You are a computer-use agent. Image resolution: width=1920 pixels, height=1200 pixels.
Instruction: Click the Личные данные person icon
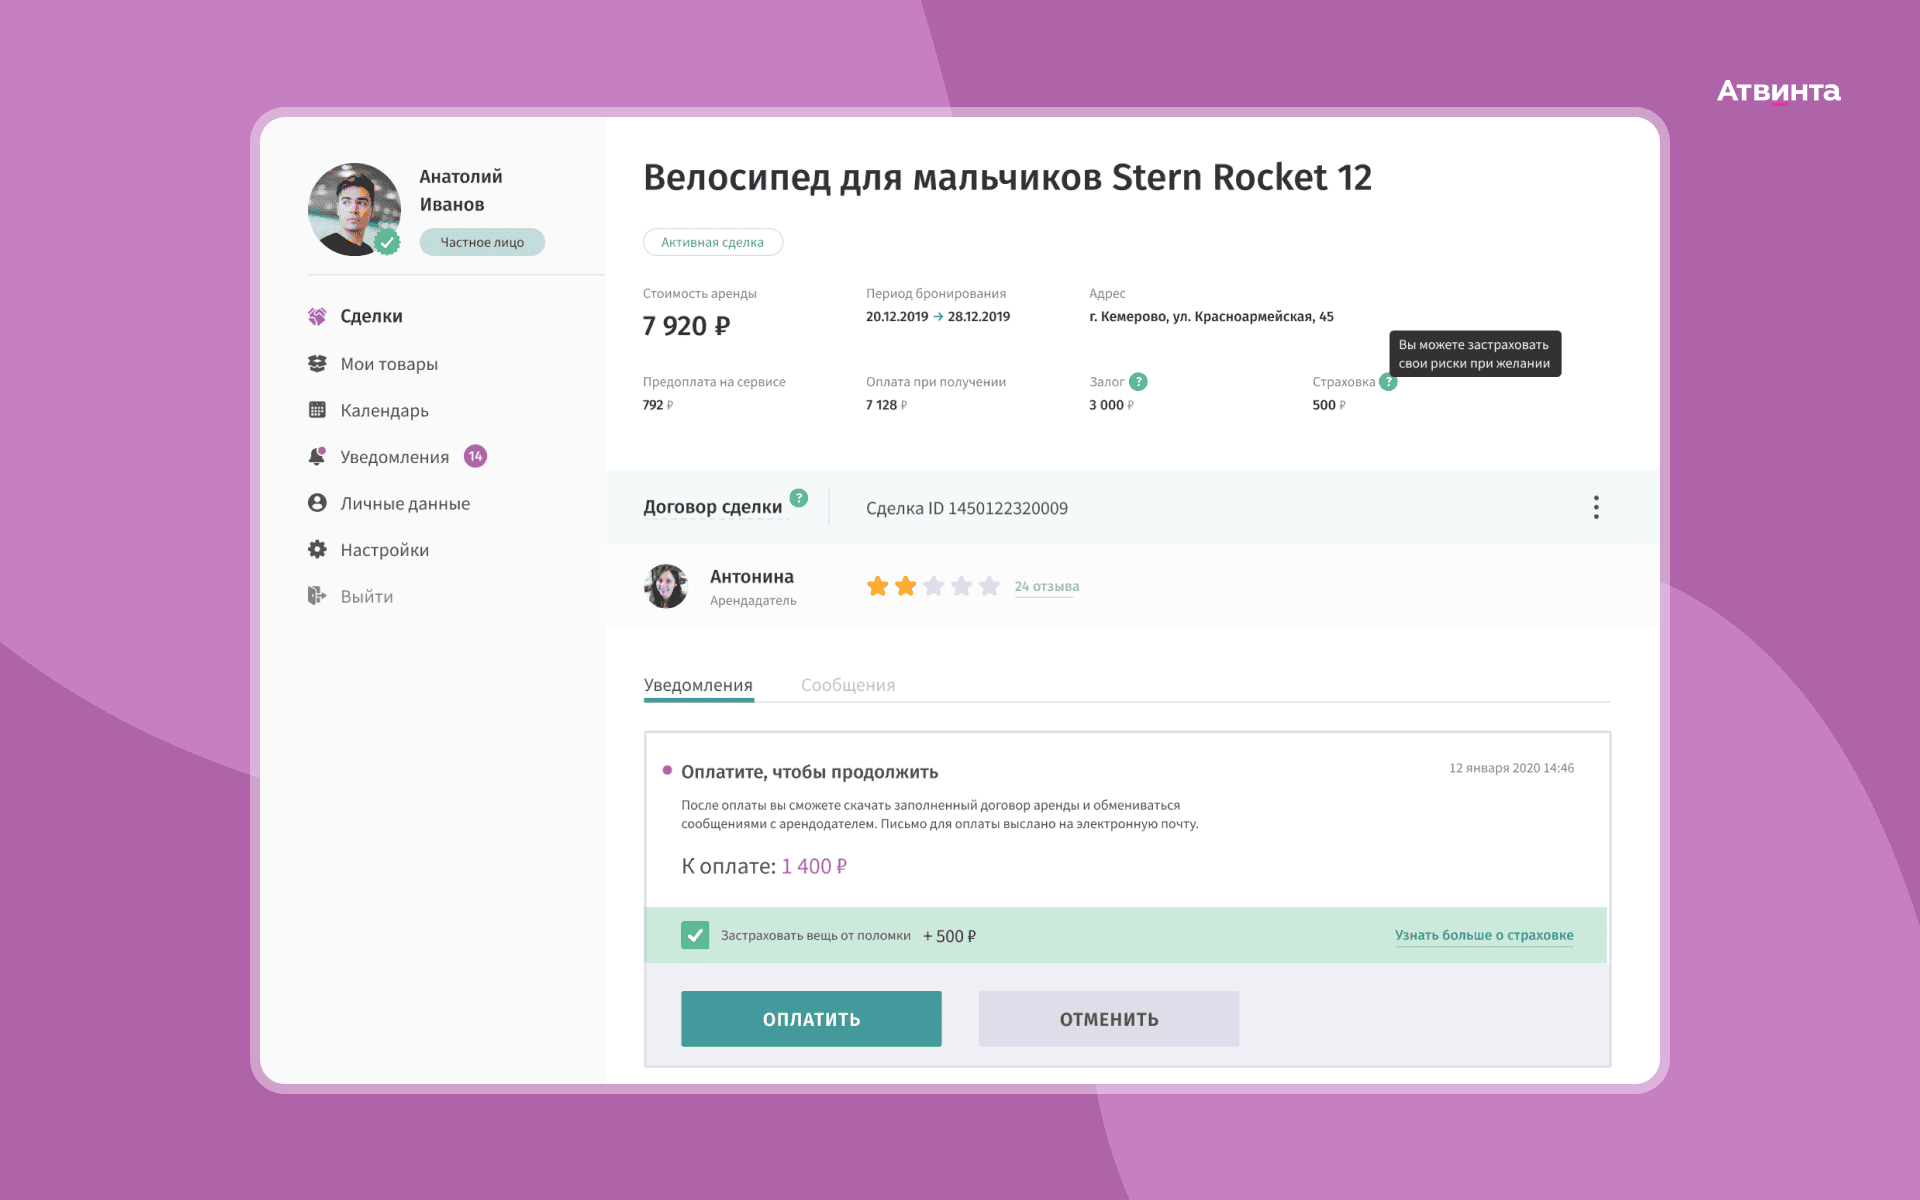pos(317,503)
